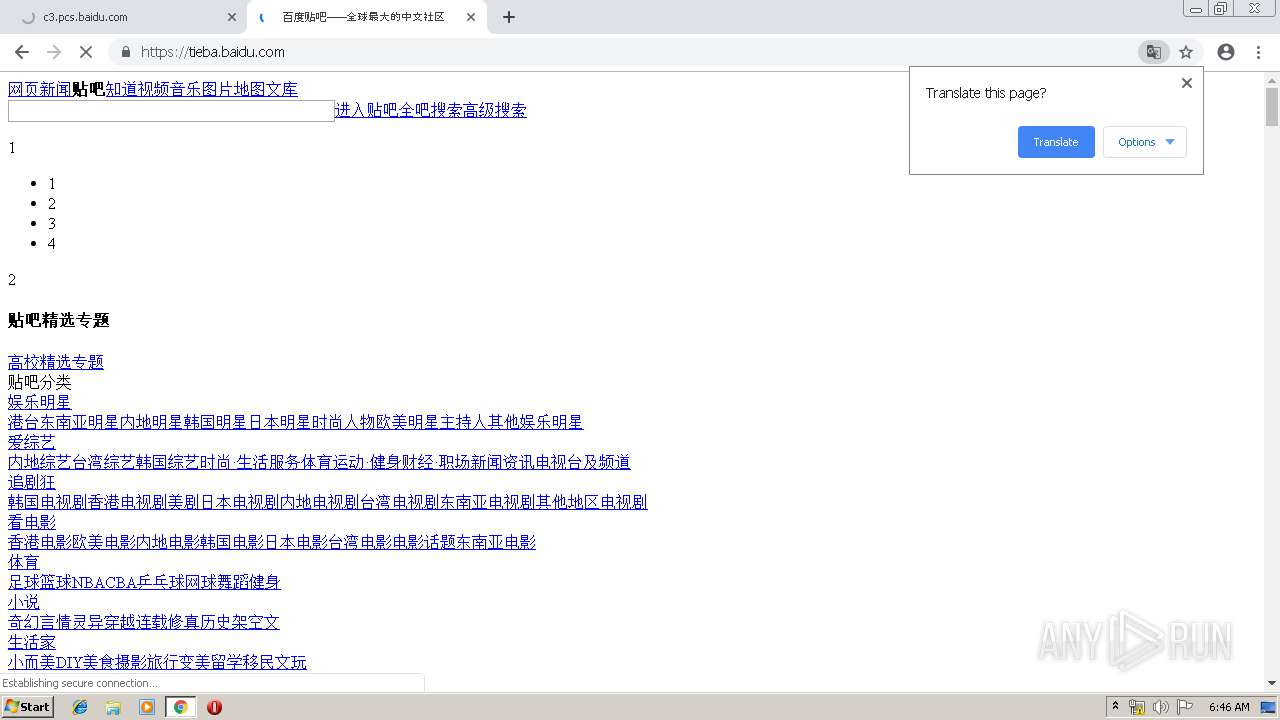Open the 音乐 link
The height and width of the screenshot is (720, 1280).
click(186, 89)
